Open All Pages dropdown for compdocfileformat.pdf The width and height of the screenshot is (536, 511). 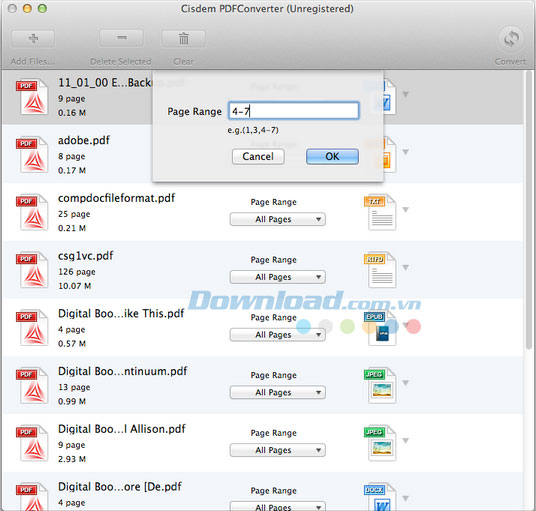point(278,219)
